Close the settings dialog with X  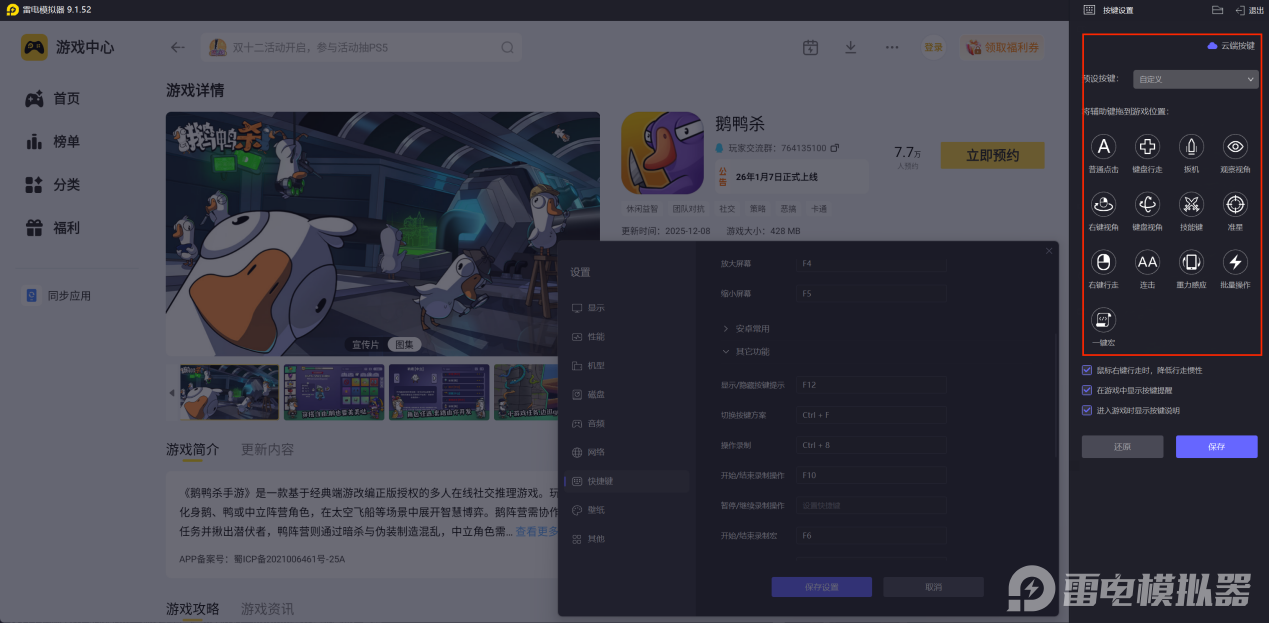pyautogui.click(x=1049, y=251)
